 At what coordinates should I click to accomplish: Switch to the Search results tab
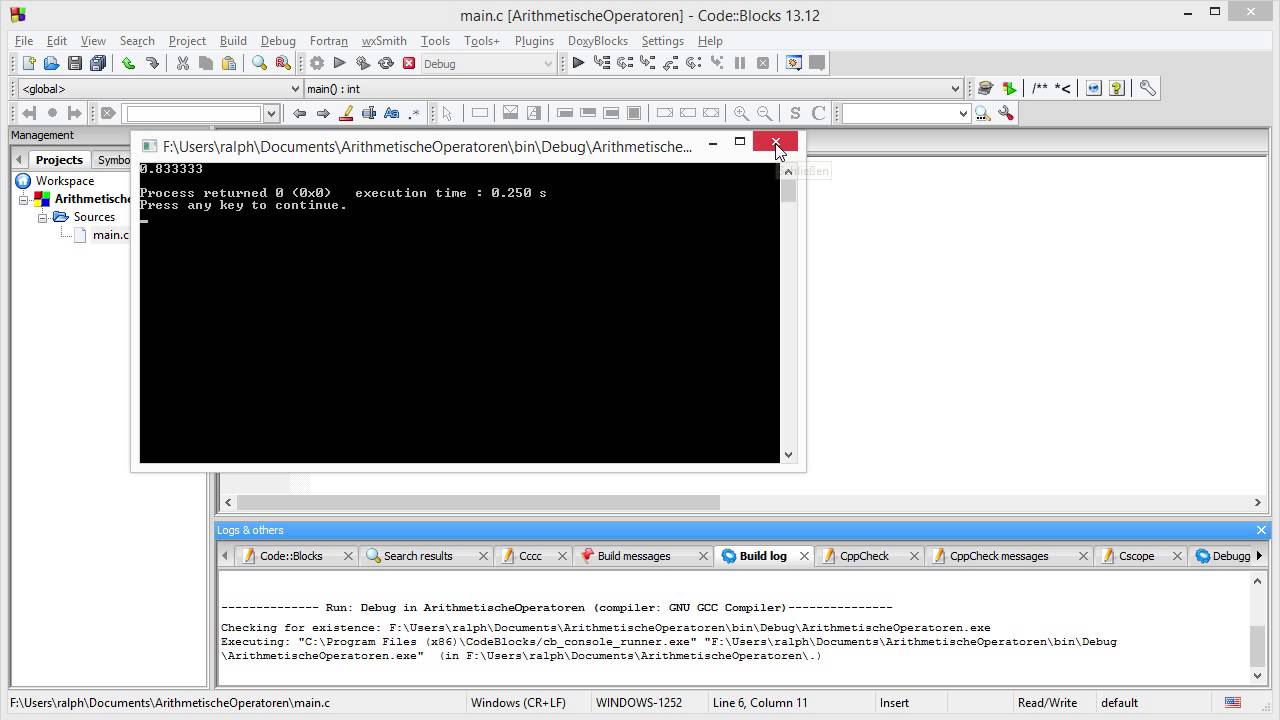click(418, 556)
